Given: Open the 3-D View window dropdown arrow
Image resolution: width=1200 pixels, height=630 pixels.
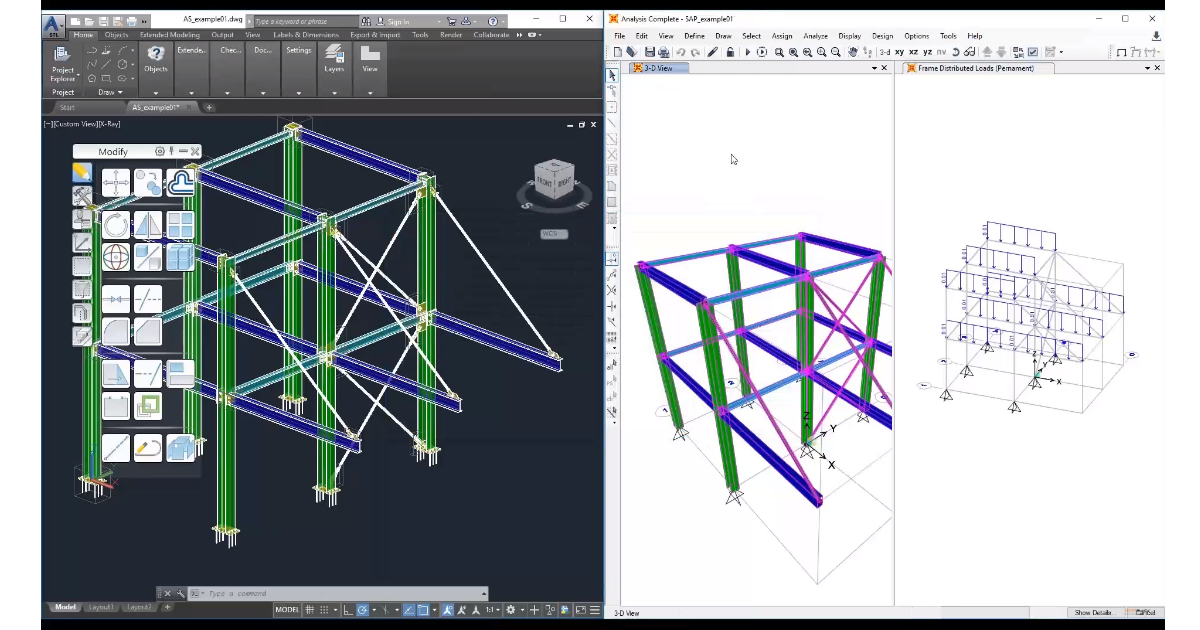Looking at the screenshot, I should point(873,68).
